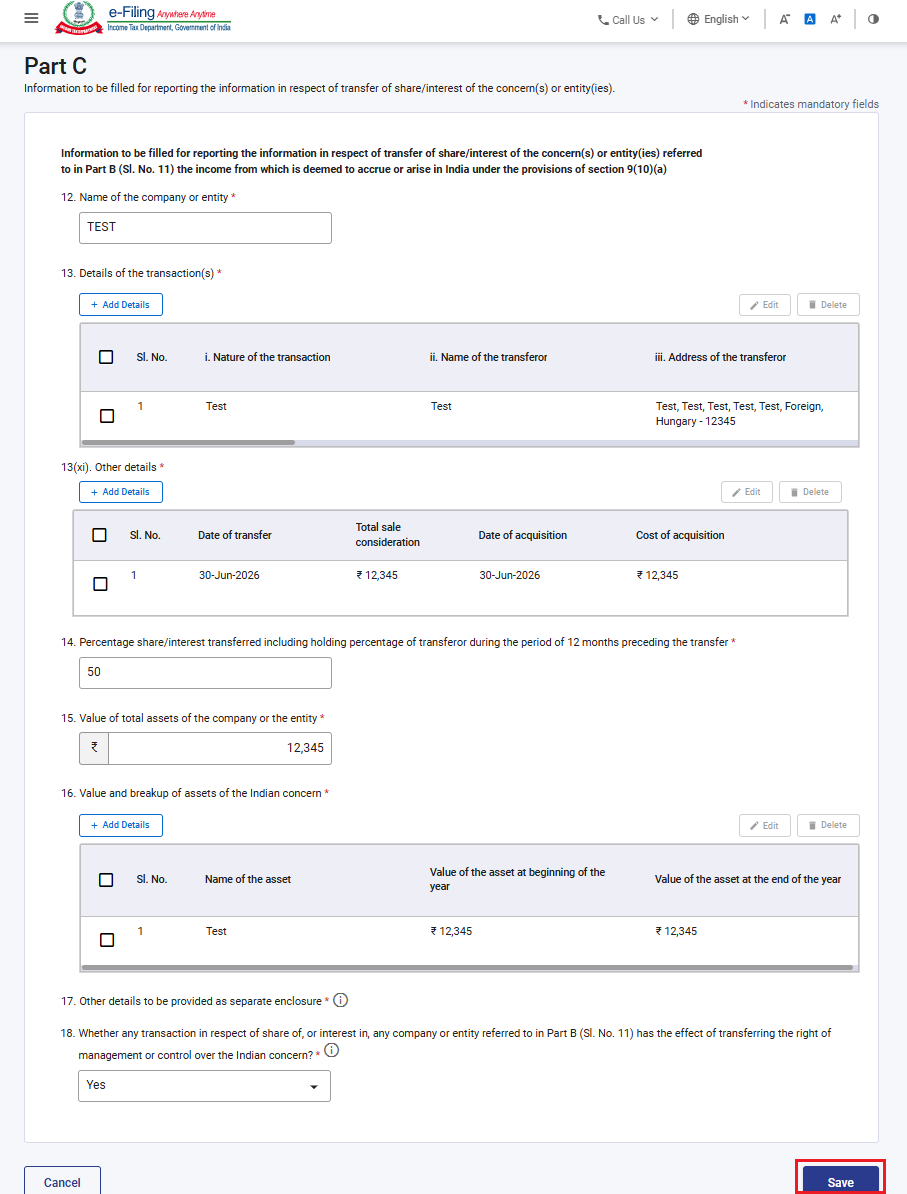Cancel the Part C form
Screen dimensions: 907x1194
(62, 1181)
